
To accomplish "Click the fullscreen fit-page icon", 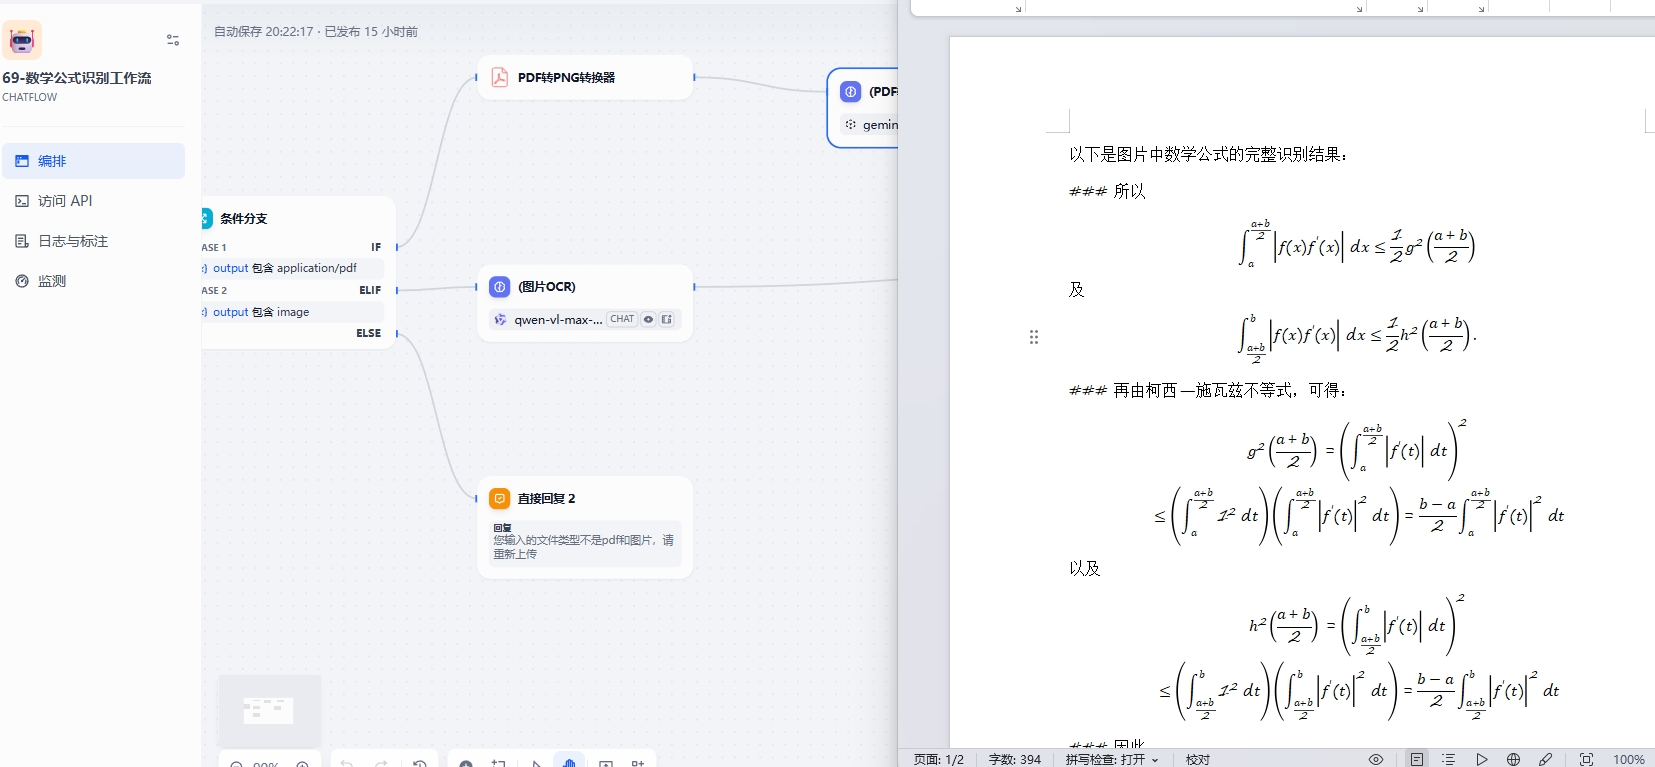I will (1586, 759).
